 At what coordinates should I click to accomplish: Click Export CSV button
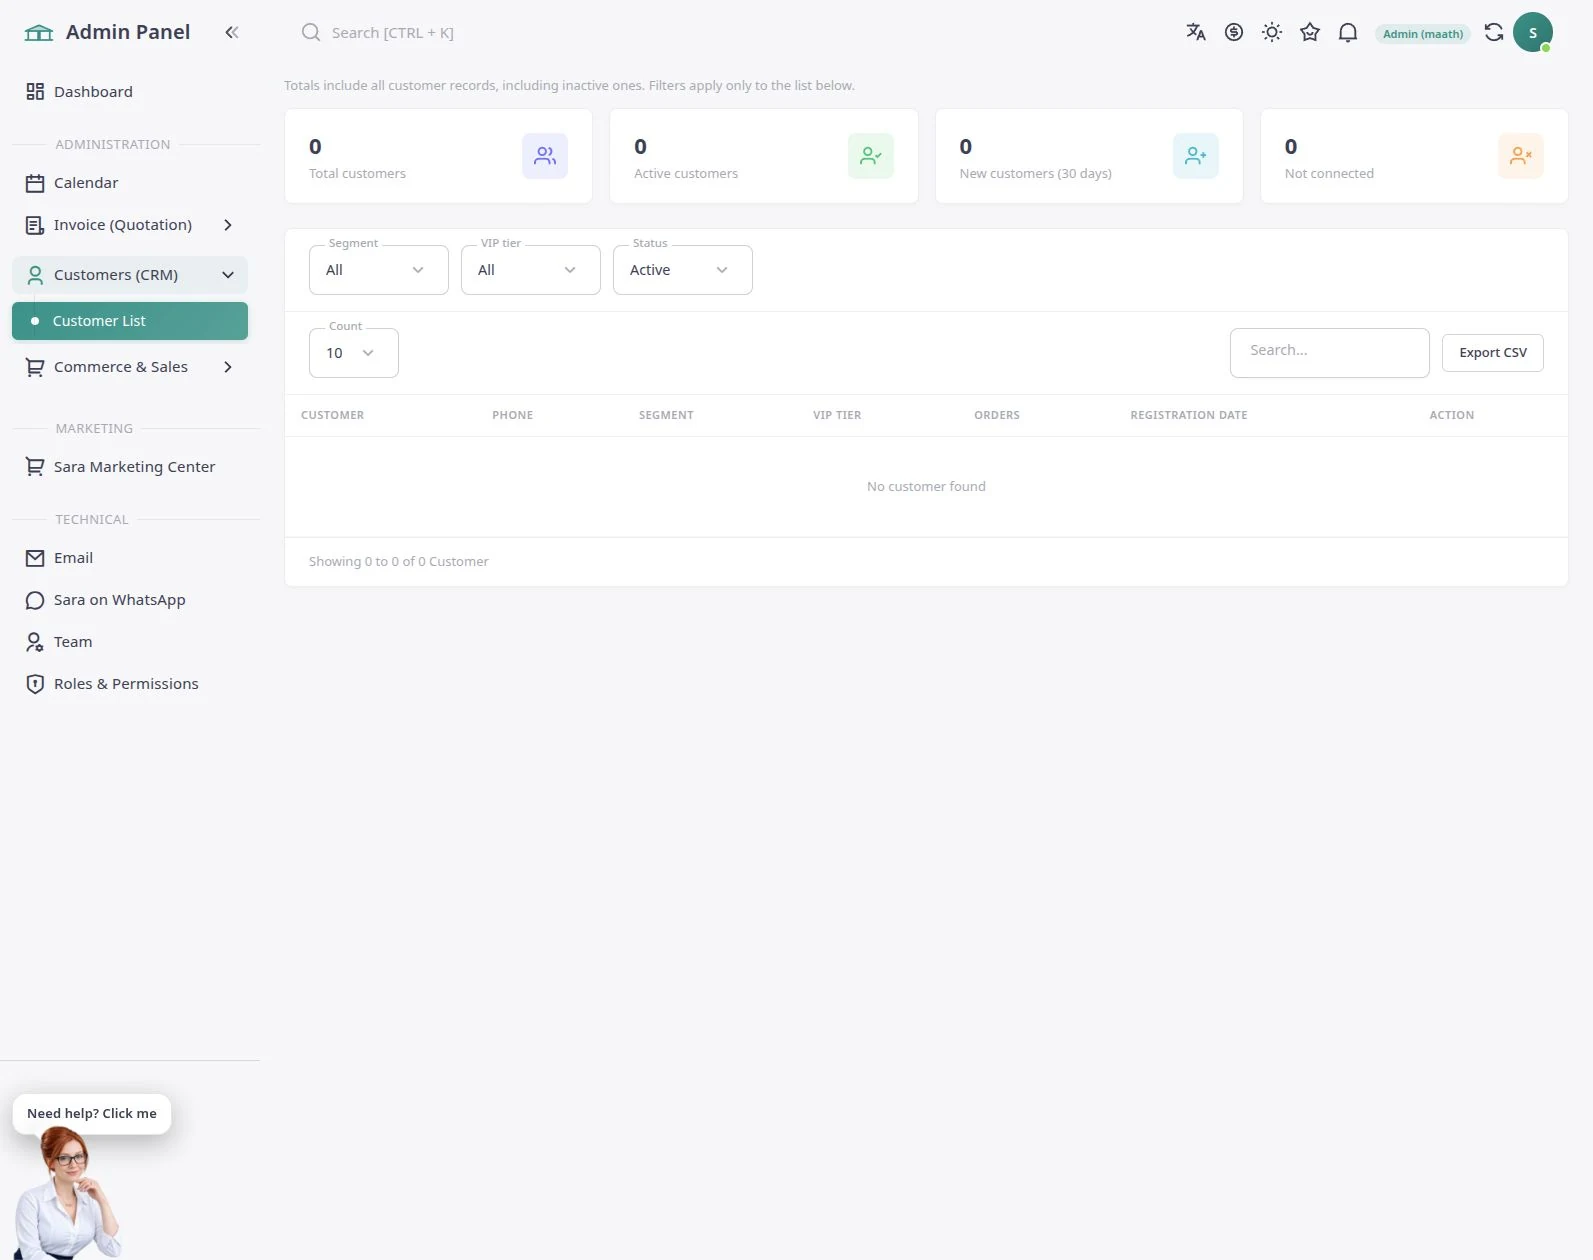pos(1493,353)
